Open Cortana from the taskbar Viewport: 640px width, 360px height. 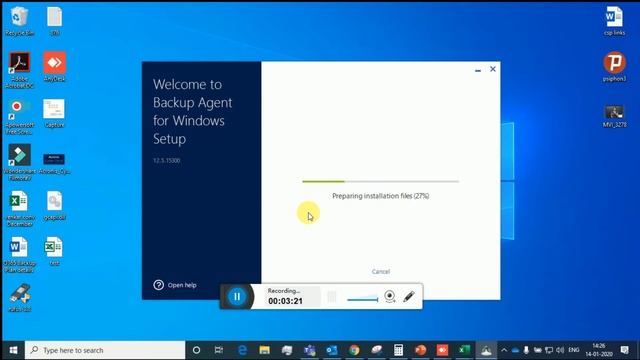point(196,350)
